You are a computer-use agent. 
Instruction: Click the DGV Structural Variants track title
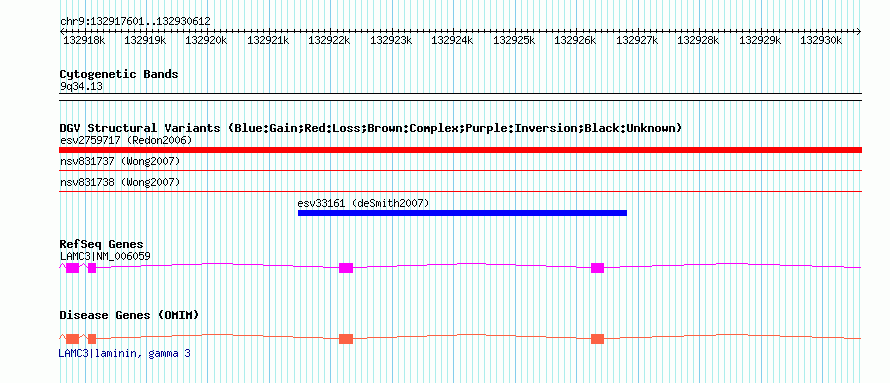(371, 128)
